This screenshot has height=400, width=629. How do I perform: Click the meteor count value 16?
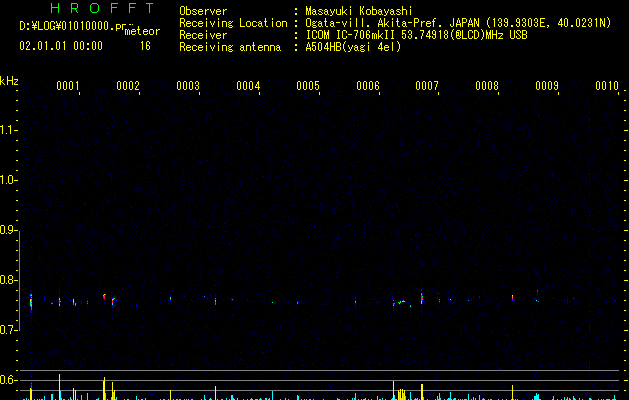(145, 46)
